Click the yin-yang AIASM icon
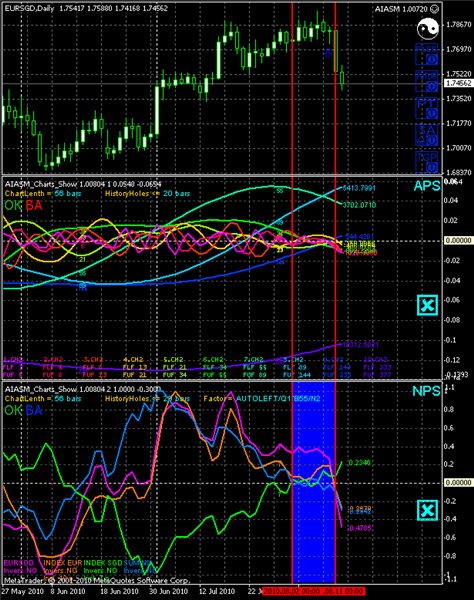 (427, 29)
